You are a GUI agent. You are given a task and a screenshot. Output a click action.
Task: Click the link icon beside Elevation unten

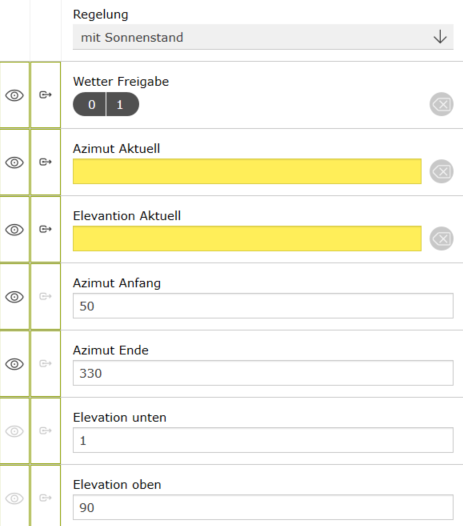tap(45, 430)
